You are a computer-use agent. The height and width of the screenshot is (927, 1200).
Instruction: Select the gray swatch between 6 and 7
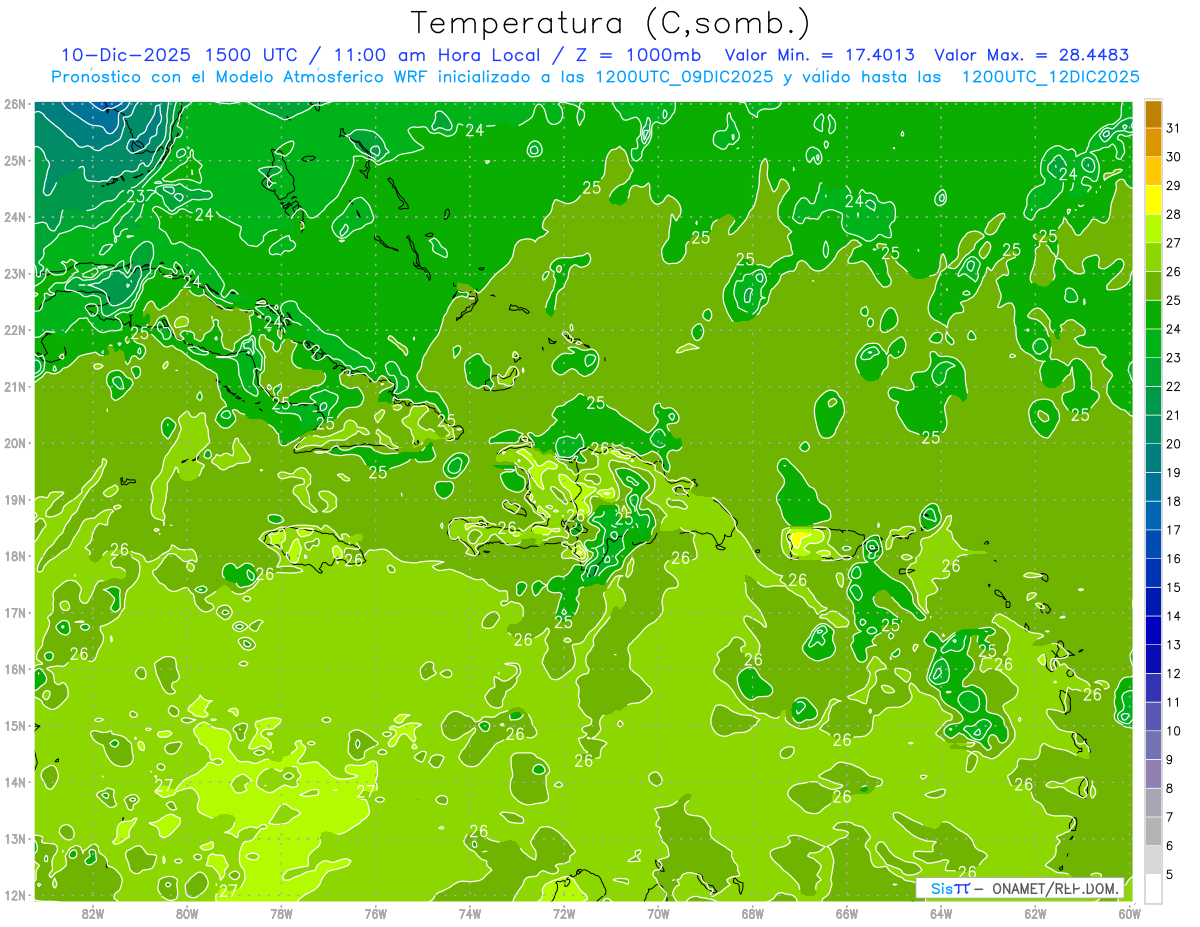click(1153, 830)
